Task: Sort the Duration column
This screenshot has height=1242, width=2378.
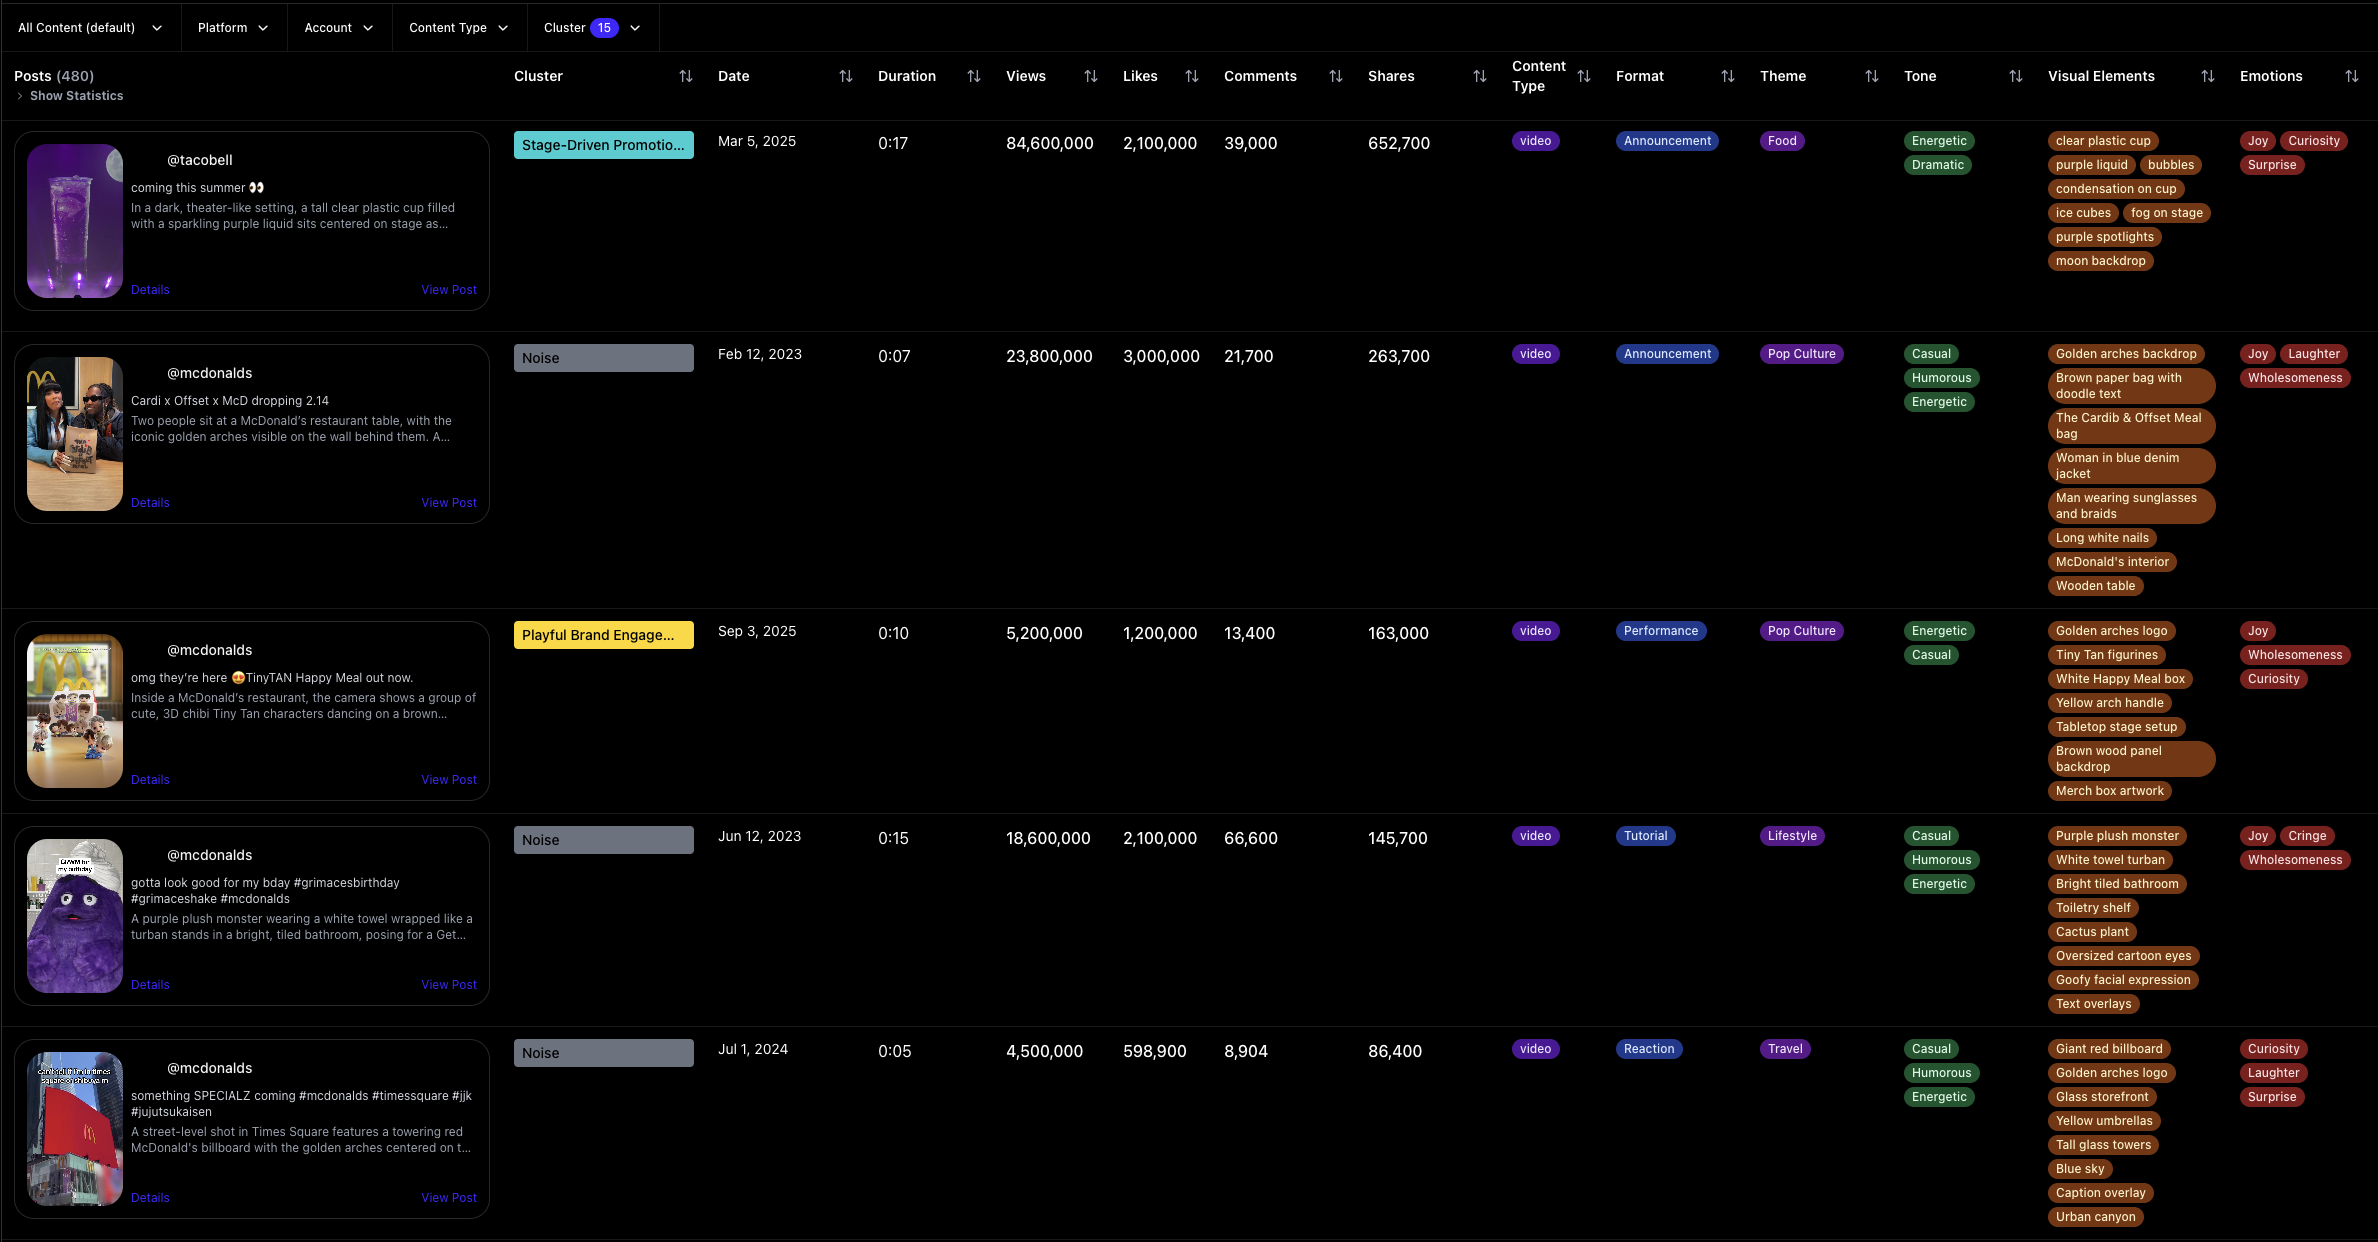Action: coord(973,75)
